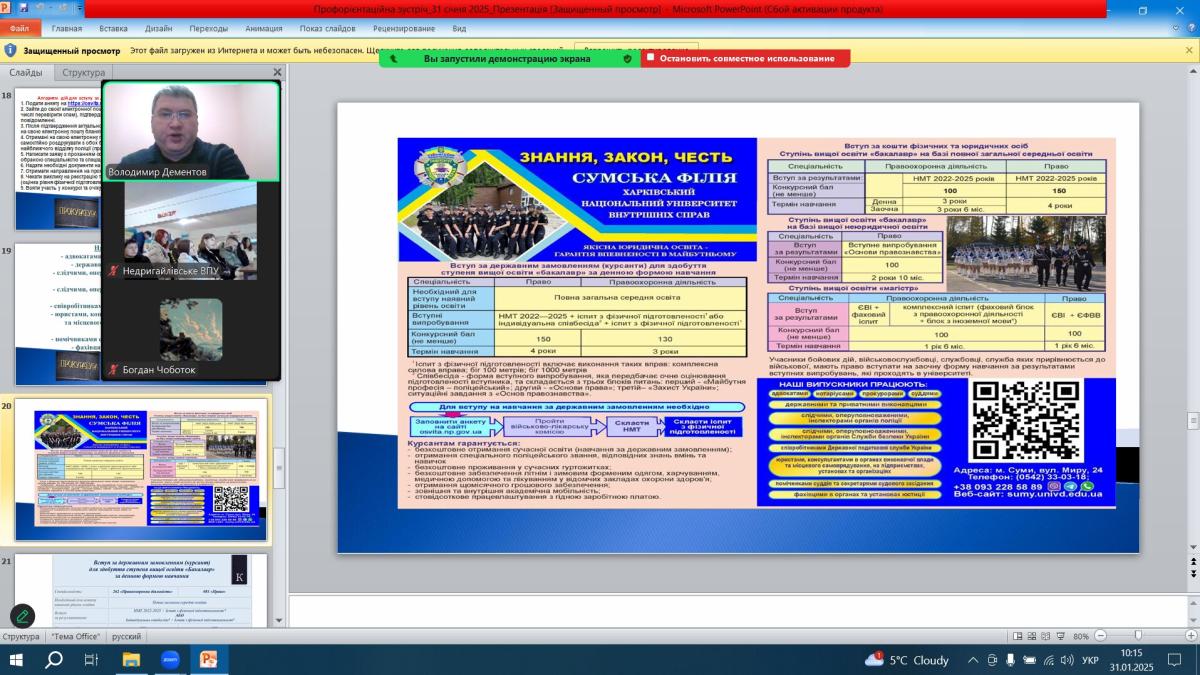Show hidden system tray icons
Screen dimensions: 1200x675
coord(973,660)
